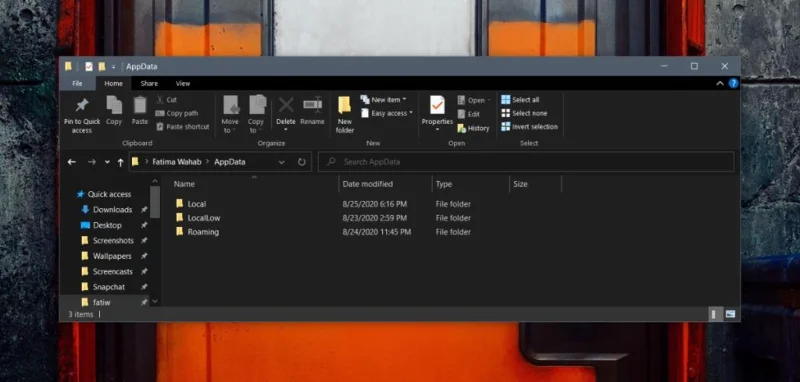
Task: Click the Properties icon
Action: pyautogui.click(x=437, y=105)
